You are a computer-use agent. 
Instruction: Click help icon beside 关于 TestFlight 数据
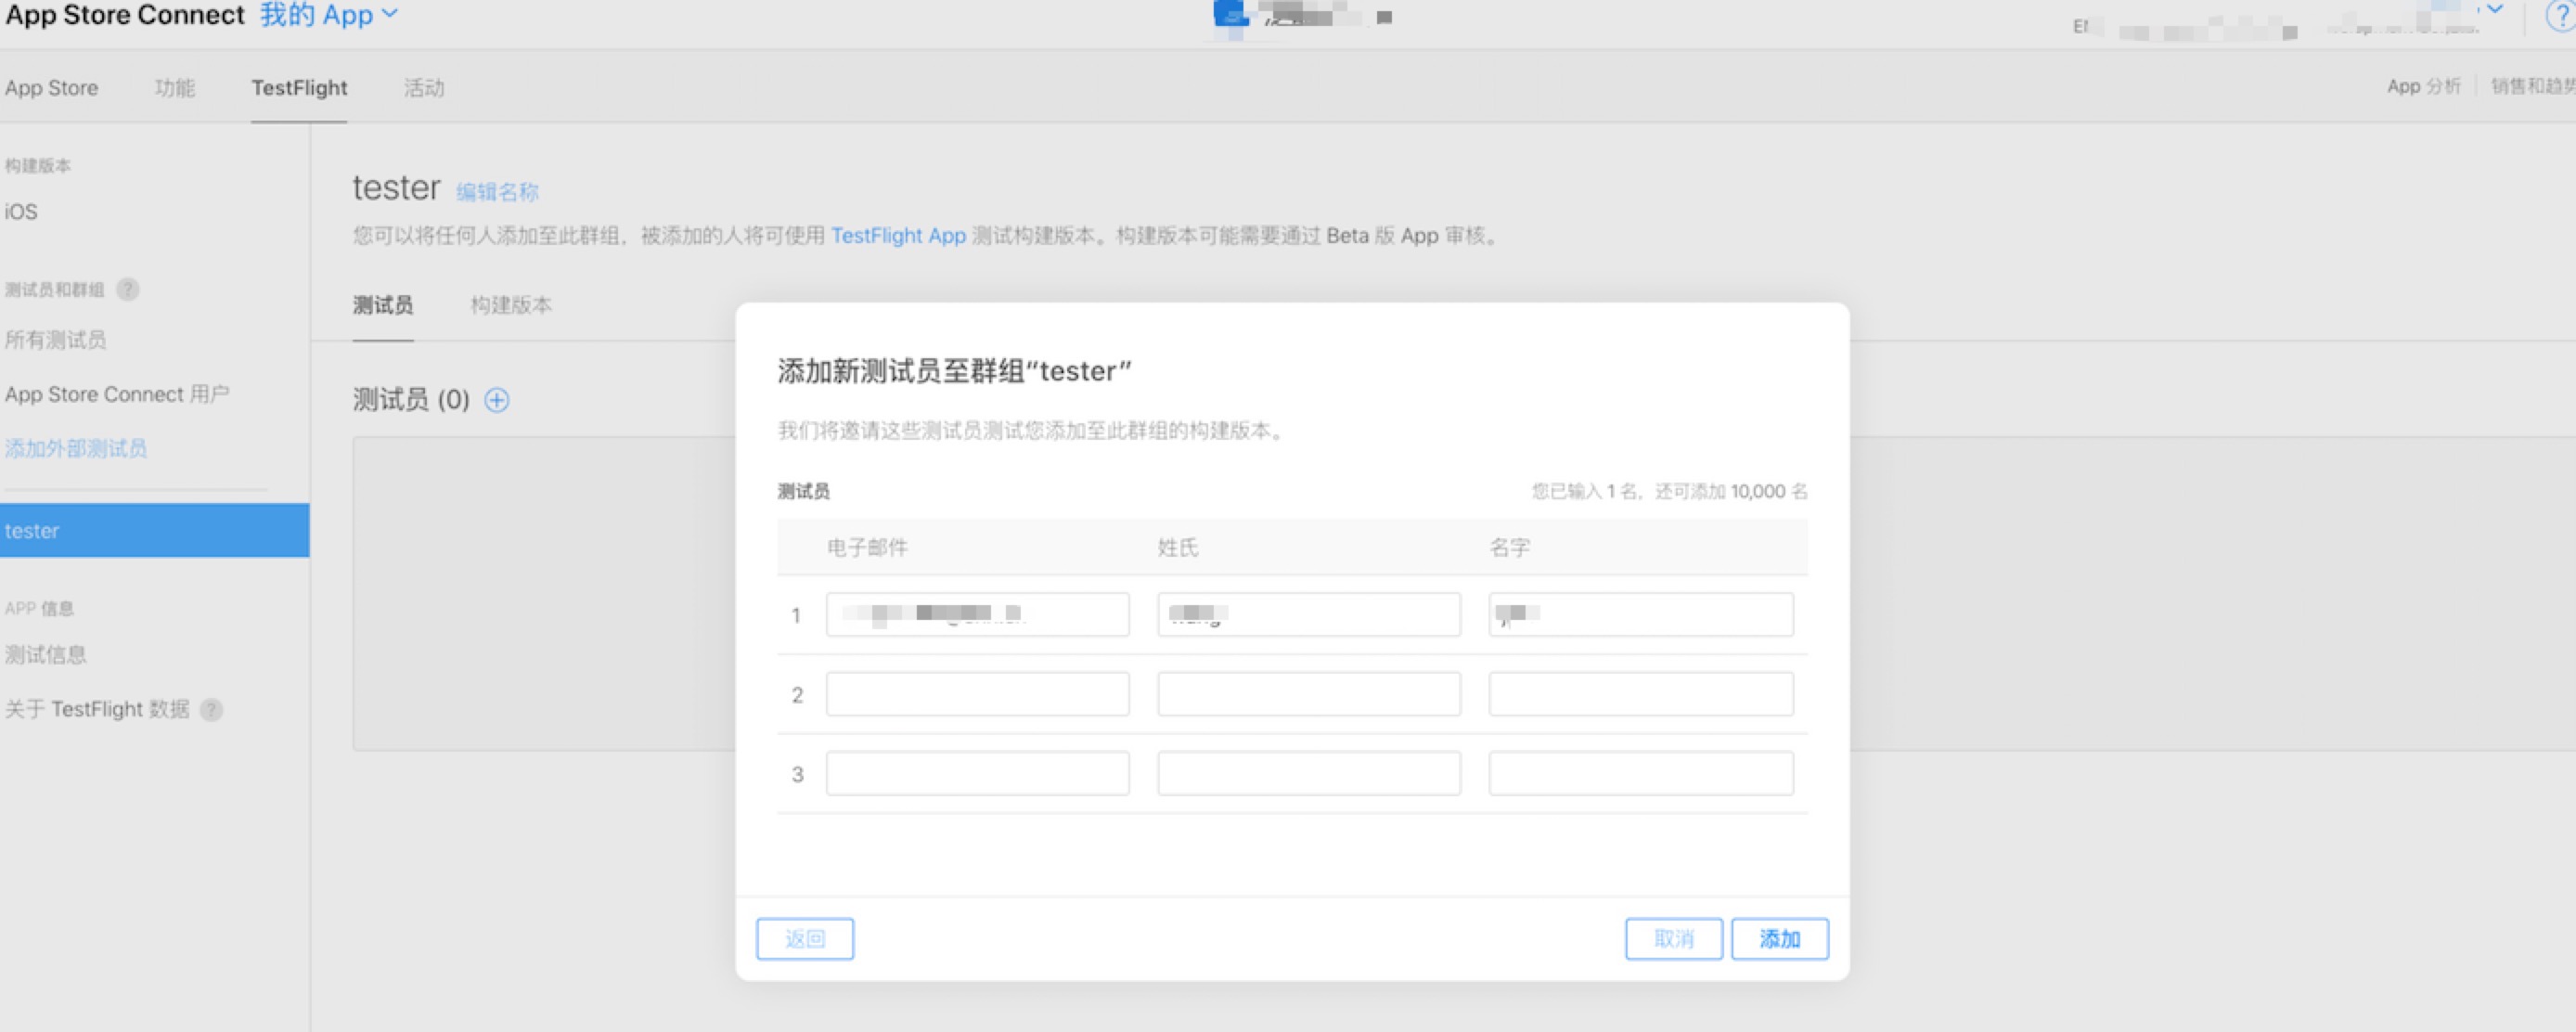click(211, 710)
